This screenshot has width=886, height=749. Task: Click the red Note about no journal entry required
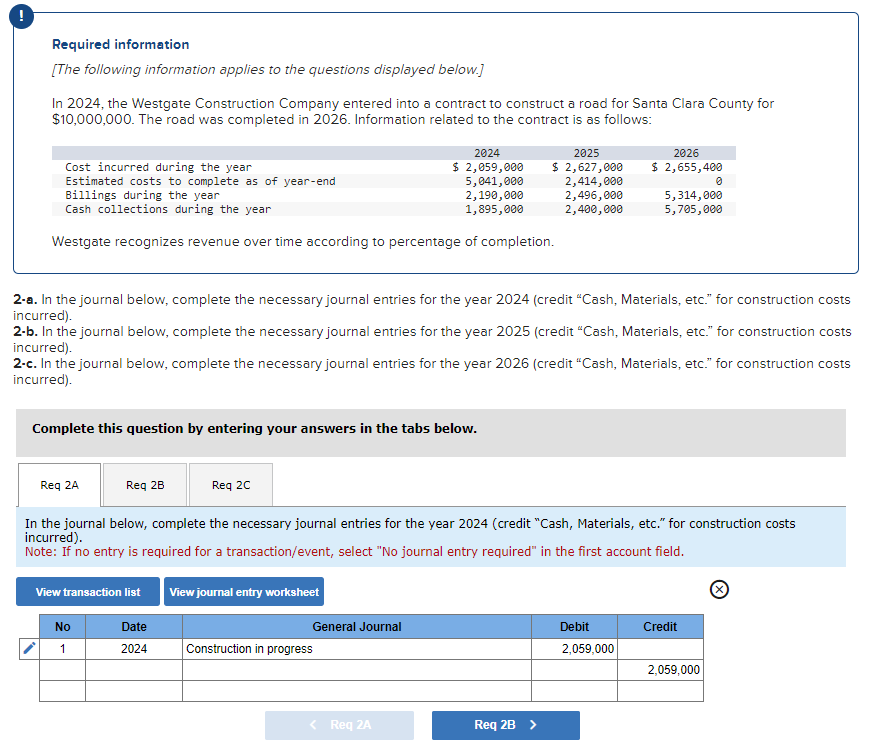pos(354,551)
